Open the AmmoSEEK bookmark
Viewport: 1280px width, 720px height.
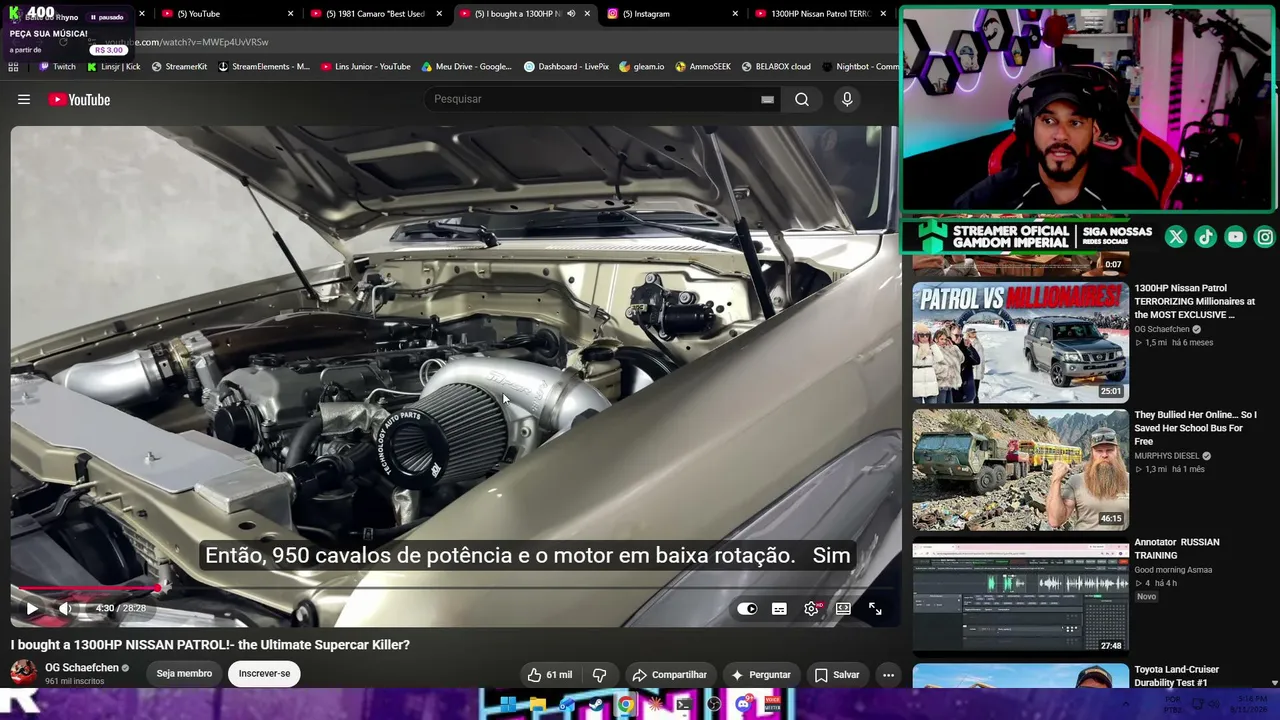(x=703, y=67)
